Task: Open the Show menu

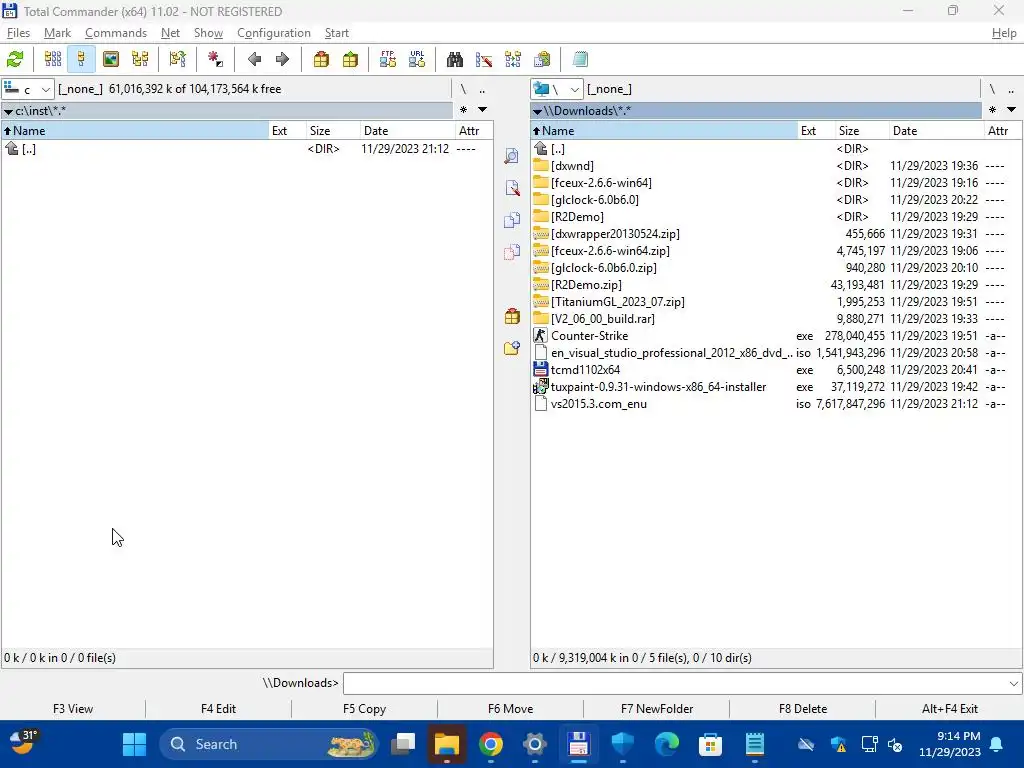Action: (x=208, y=33)
